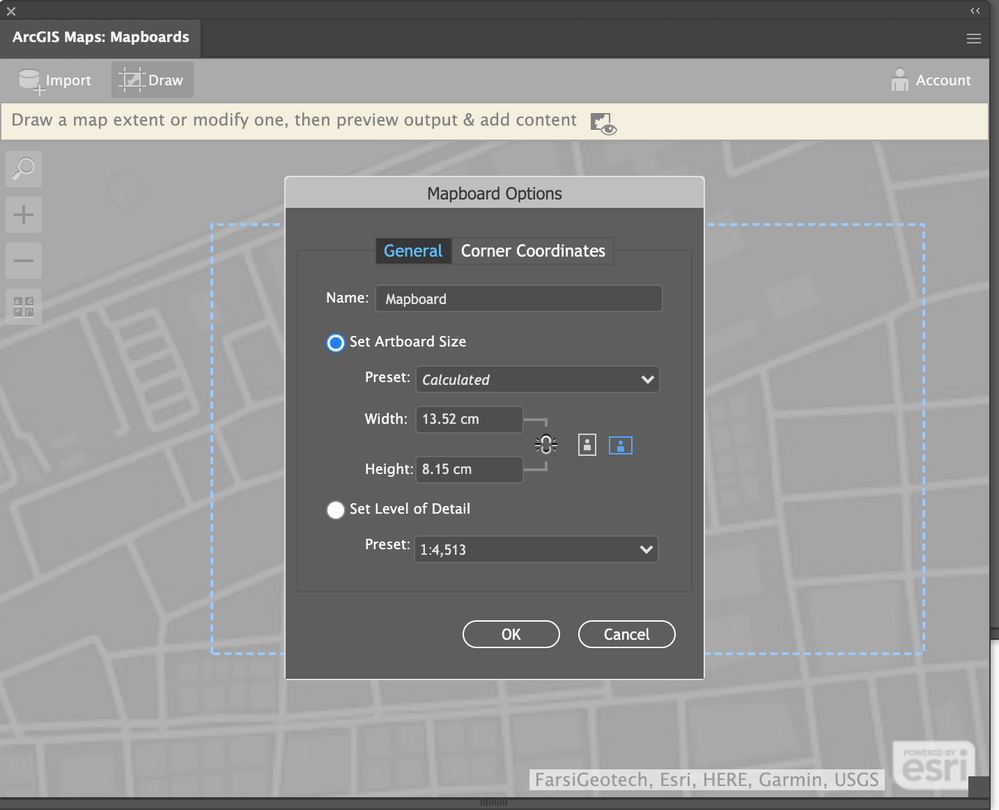Click the Import database icon
The image size is (999, 810).
(31, 81)
